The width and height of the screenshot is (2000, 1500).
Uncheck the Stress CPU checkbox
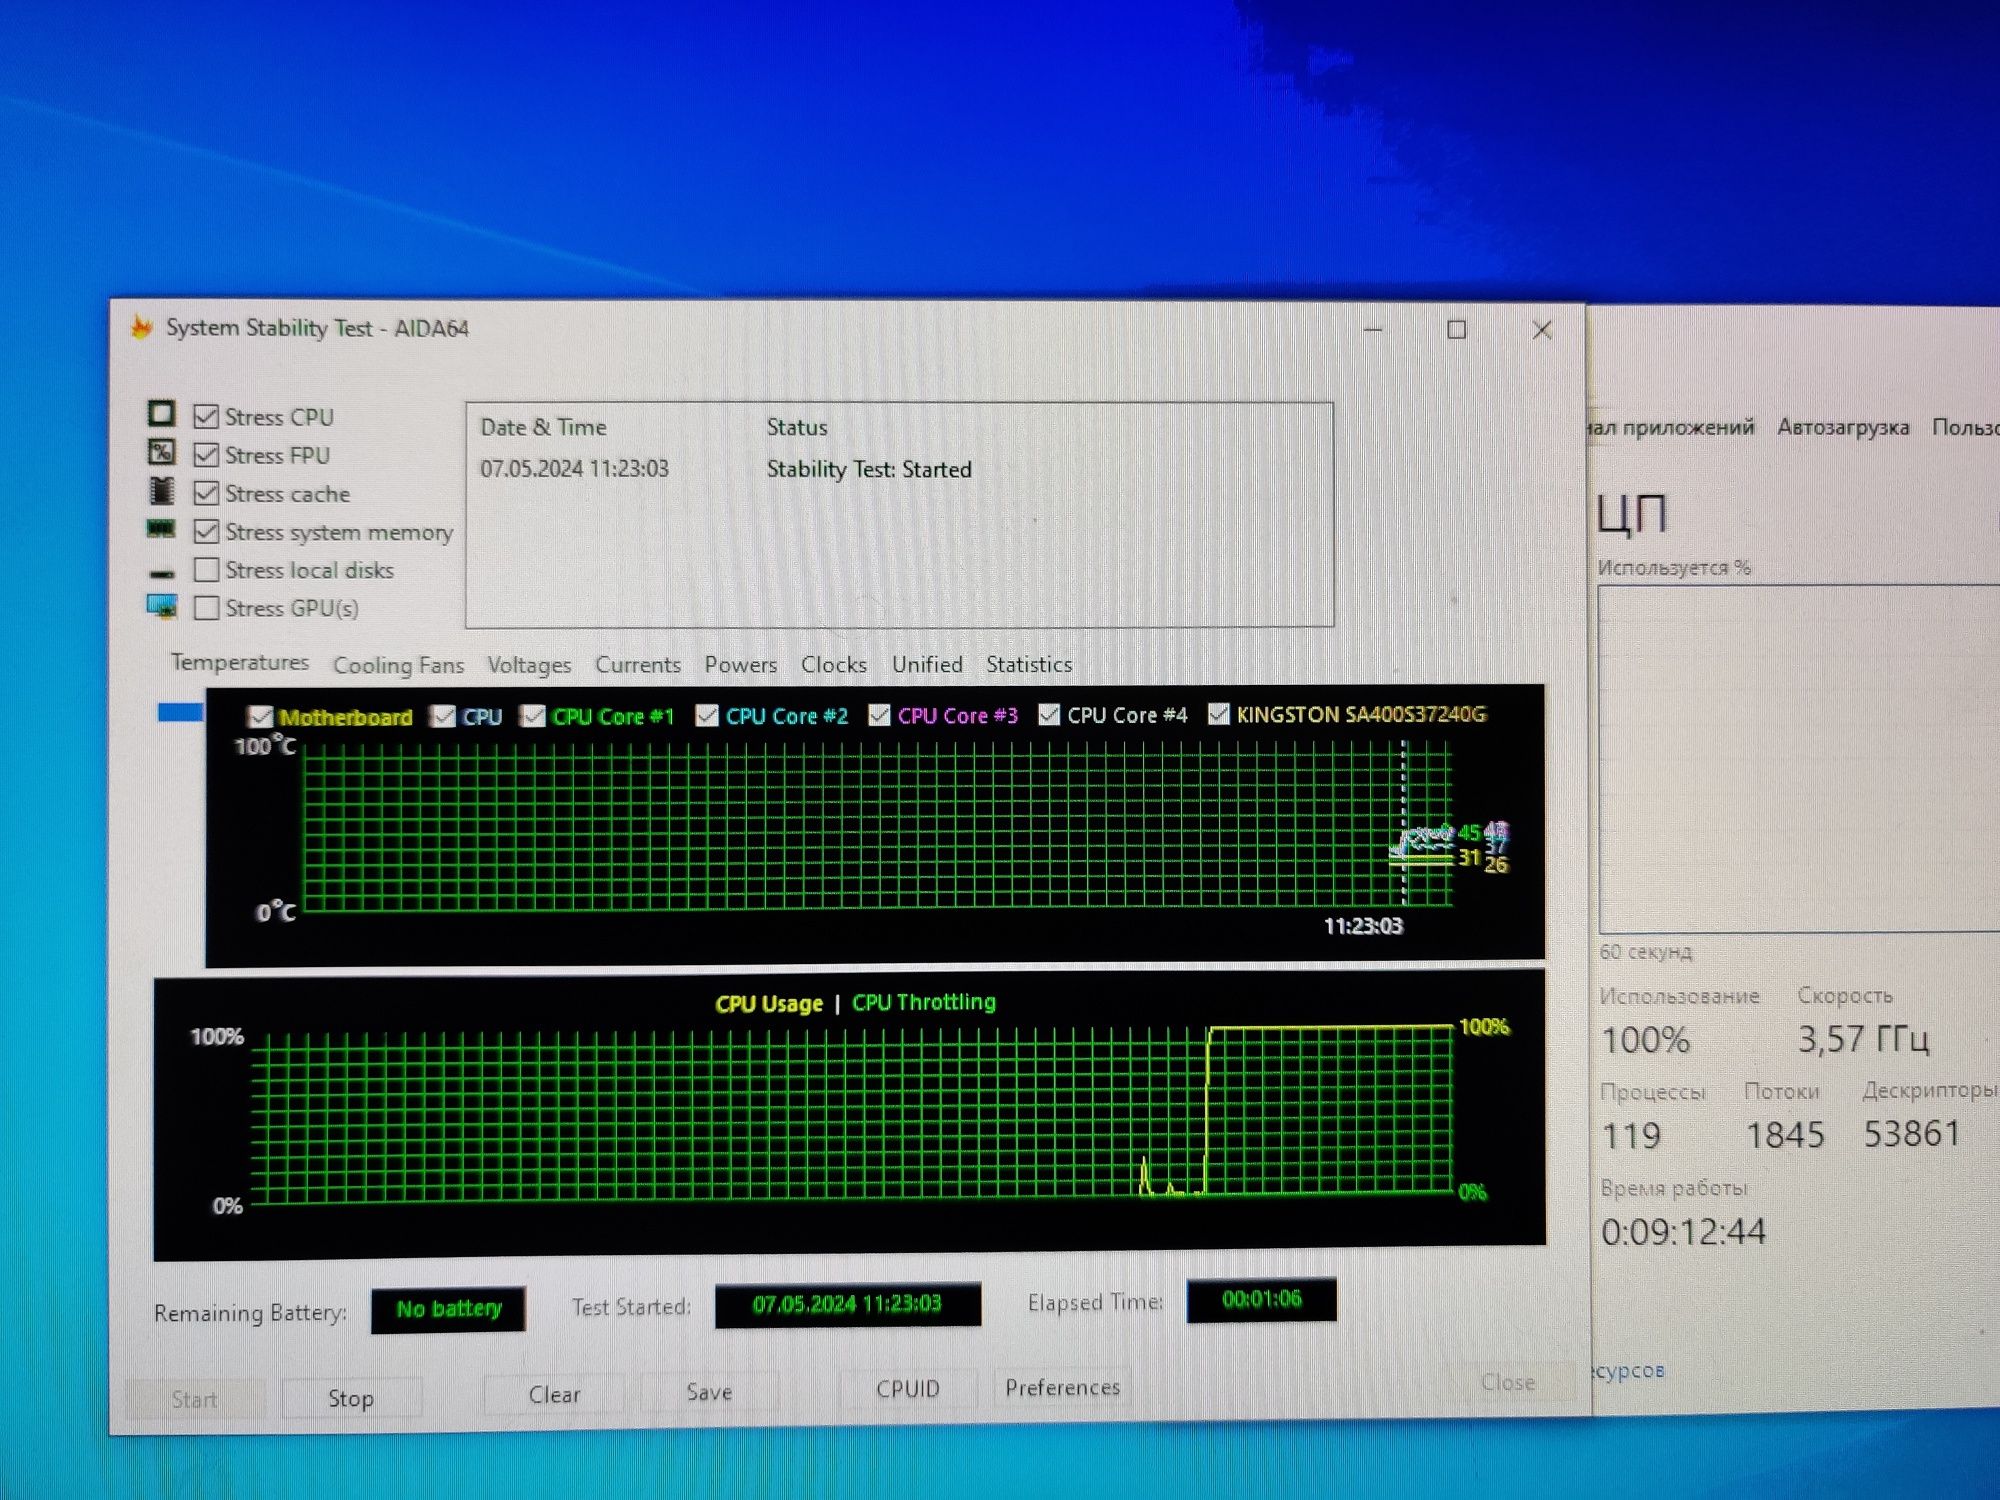[206, 417]
